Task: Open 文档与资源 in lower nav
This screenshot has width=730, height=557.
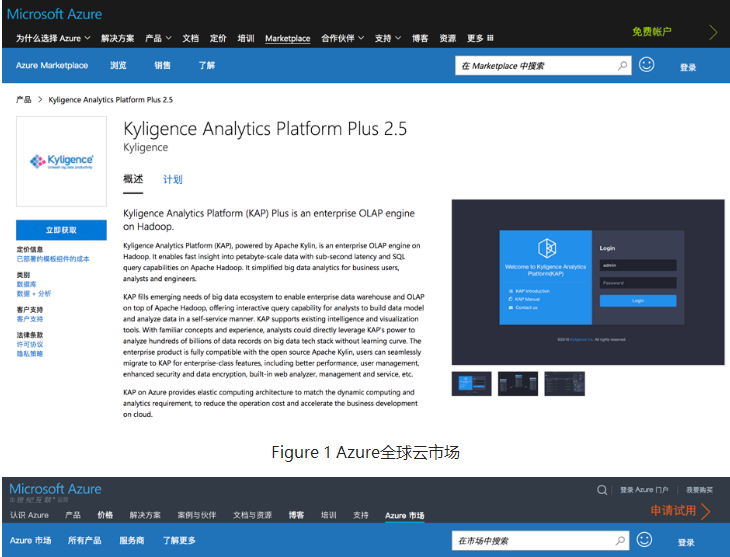Action: point(252,515)
